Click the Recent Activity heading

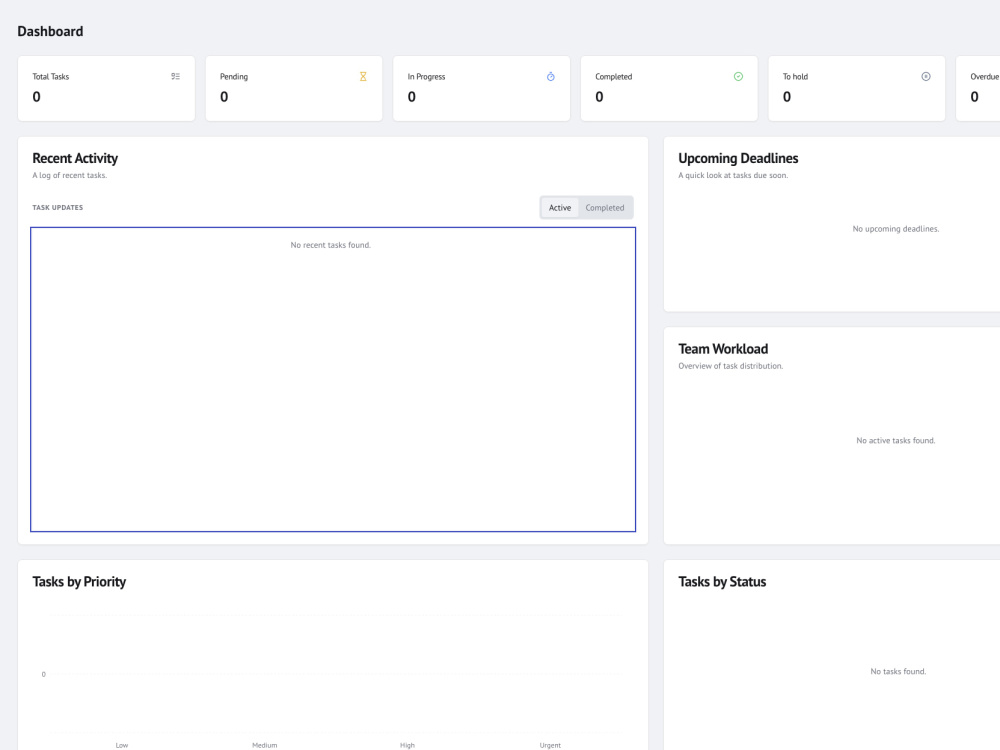pos(75,158)
